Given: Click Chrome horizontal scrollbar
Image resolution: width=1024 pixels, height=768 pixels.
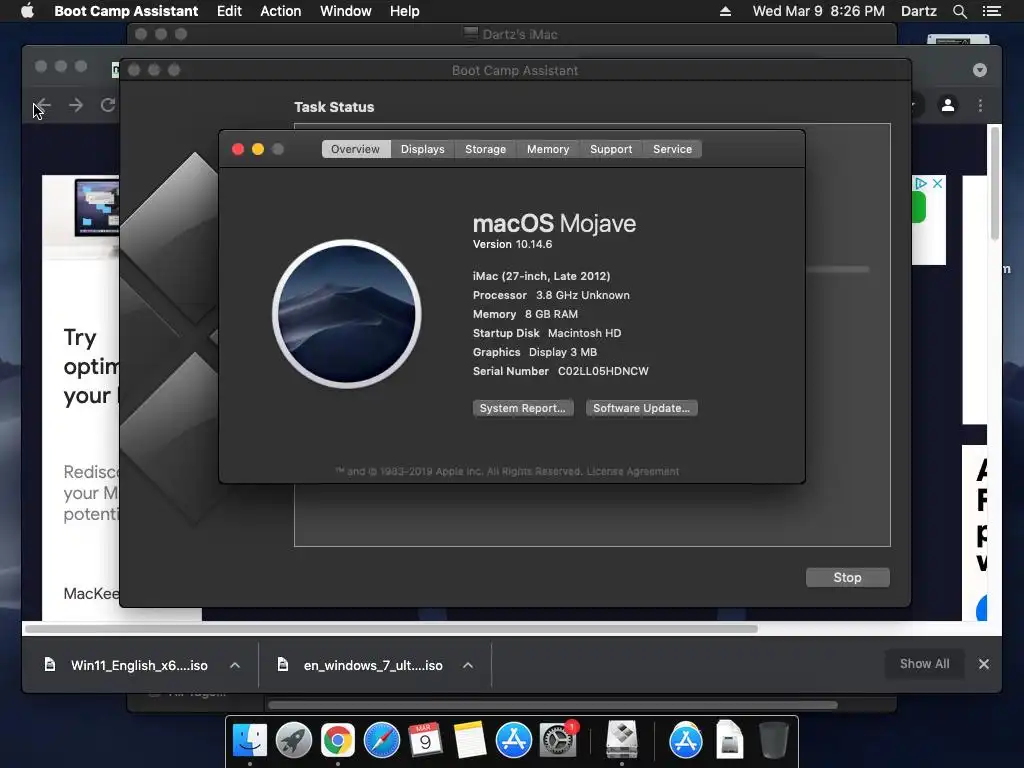Looking at the screenshot, I should click(x=392, y=629).
